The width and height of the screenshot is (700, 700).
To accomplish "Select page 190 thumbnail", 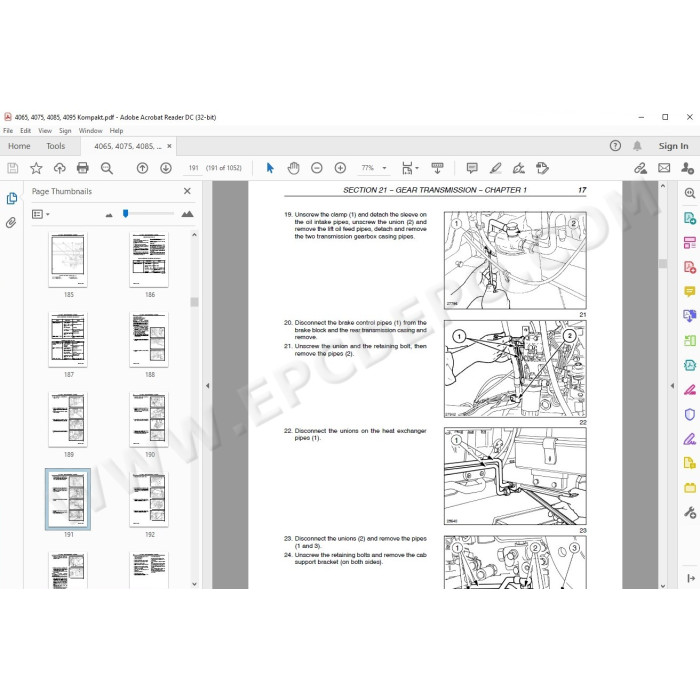I will point(149,419).
